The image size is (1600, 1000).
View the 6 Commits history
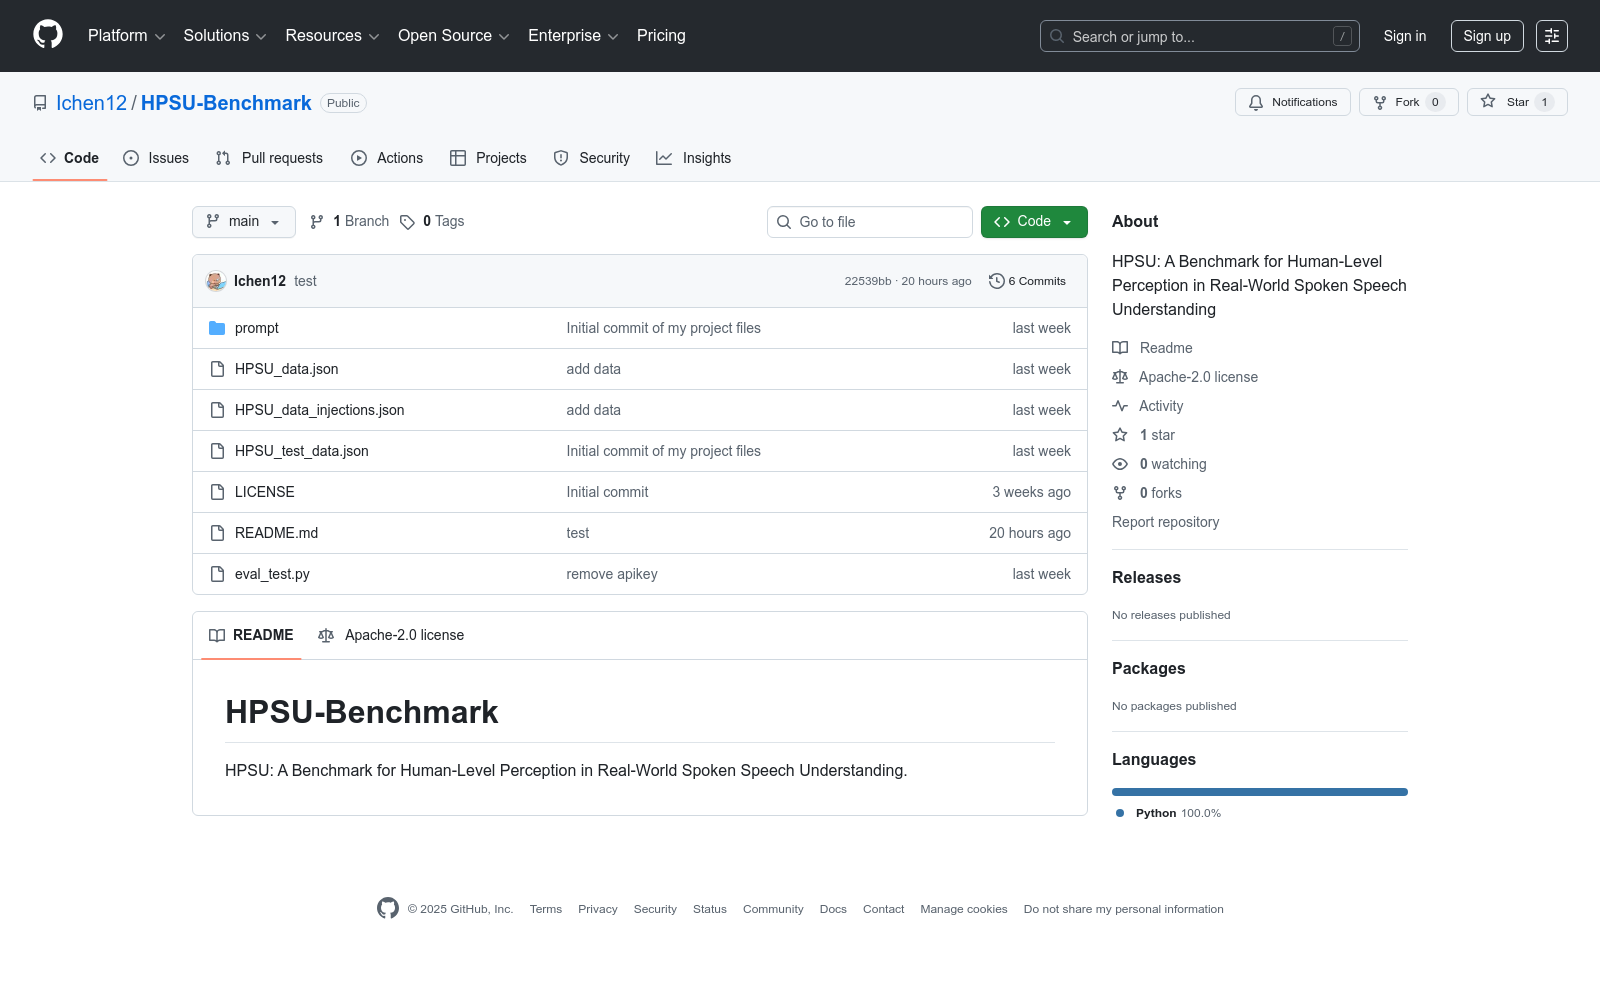click(1027, 281)
